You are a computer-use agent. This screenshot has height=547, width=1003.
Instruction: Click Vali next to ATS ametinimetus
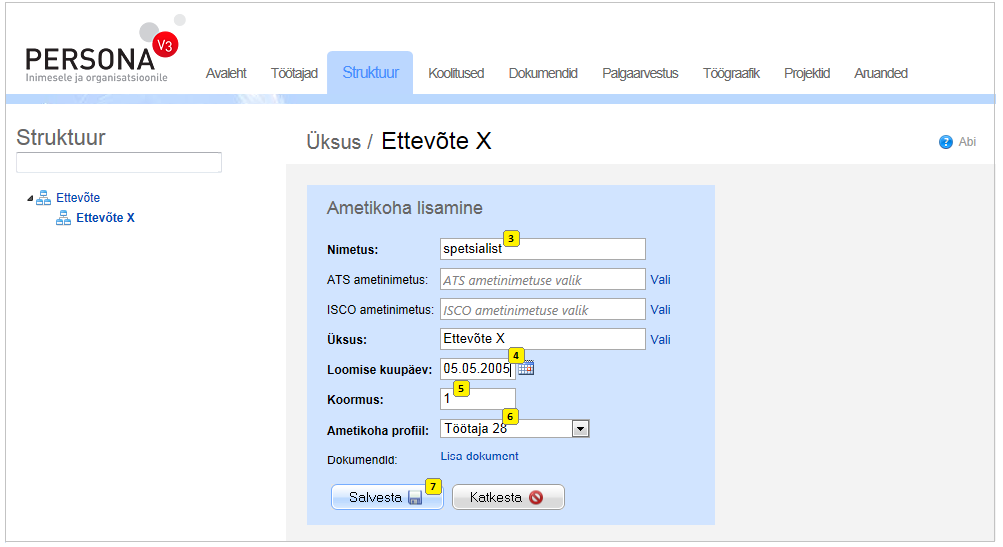point(660,280)
